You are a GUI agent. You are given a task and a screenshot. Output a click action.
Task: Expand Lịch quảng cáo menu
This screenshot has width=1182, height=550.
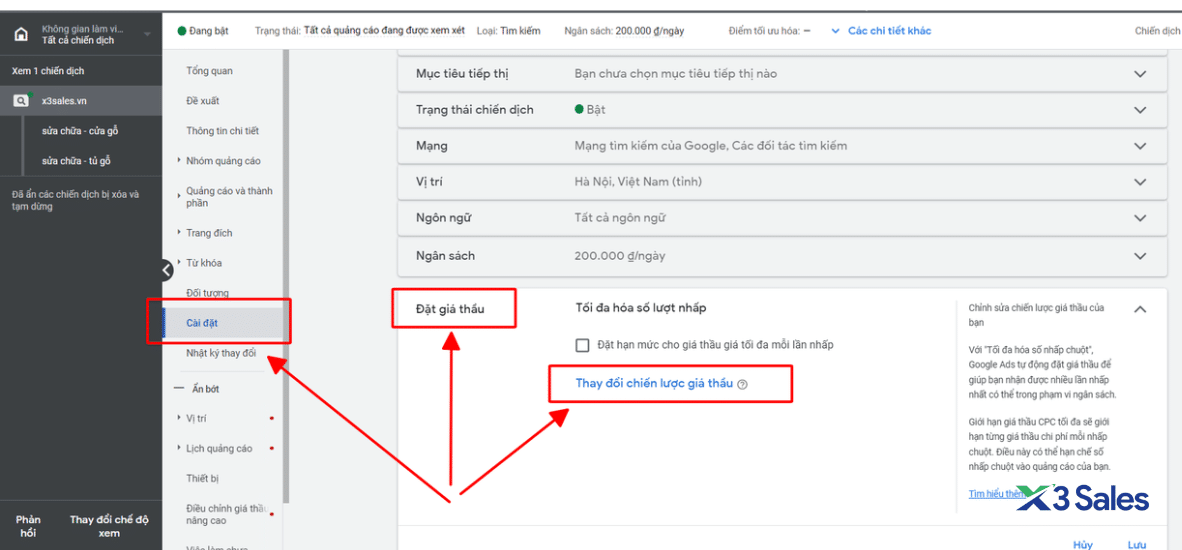pyautogui.click(x=219, y=448)
